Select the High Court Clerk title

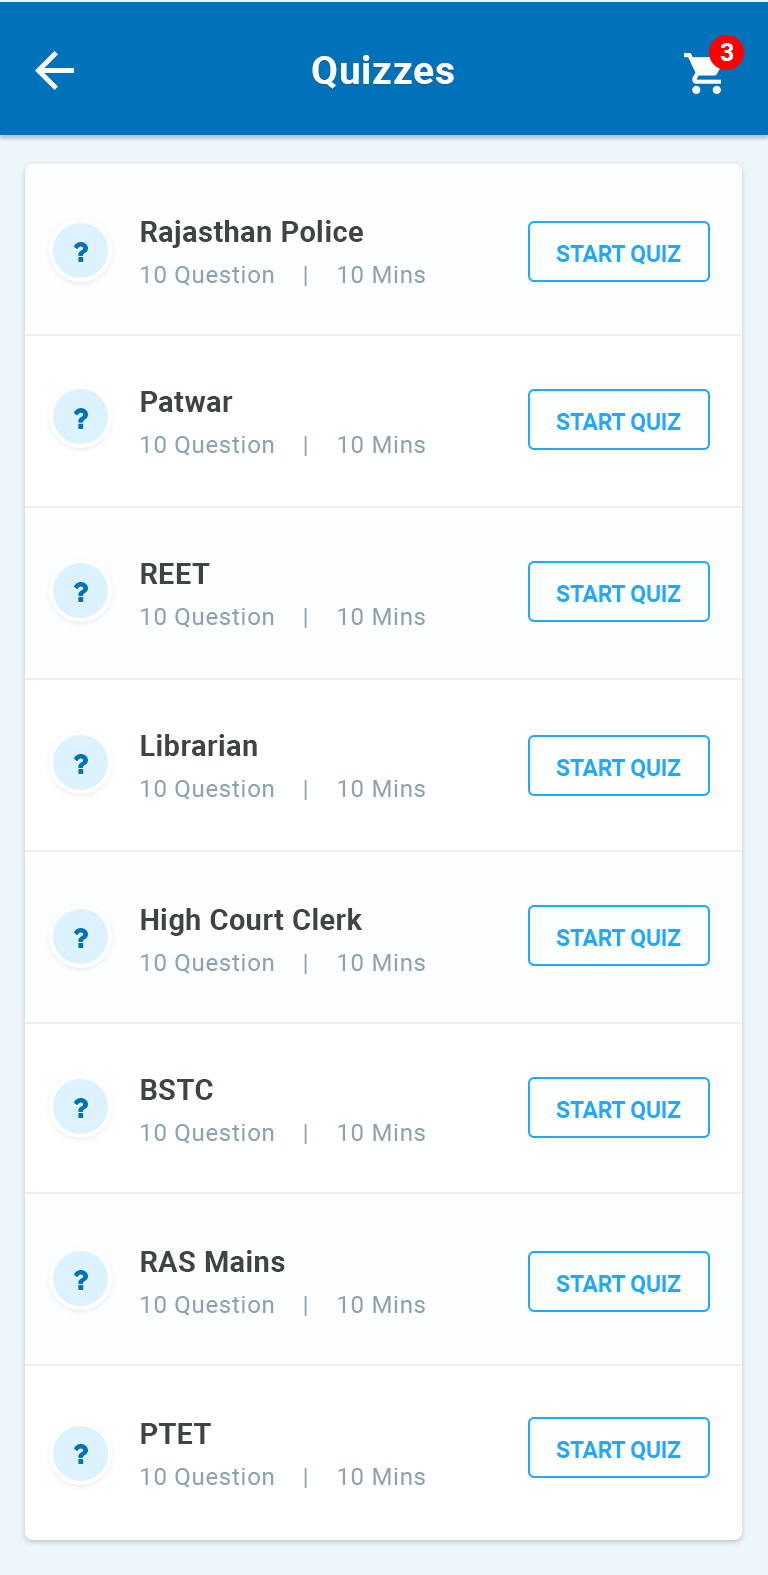[x=250, y=920]
